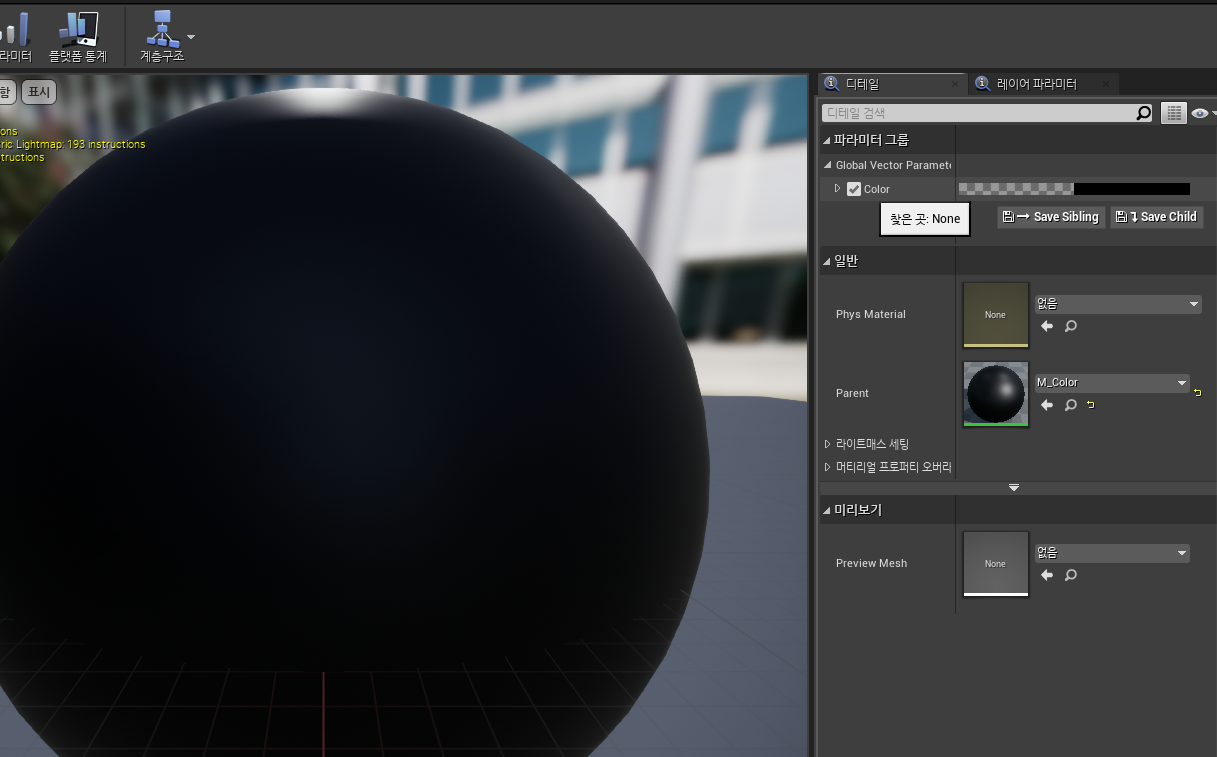Open the 계층구조 dropdown arrow

point(191,37)
